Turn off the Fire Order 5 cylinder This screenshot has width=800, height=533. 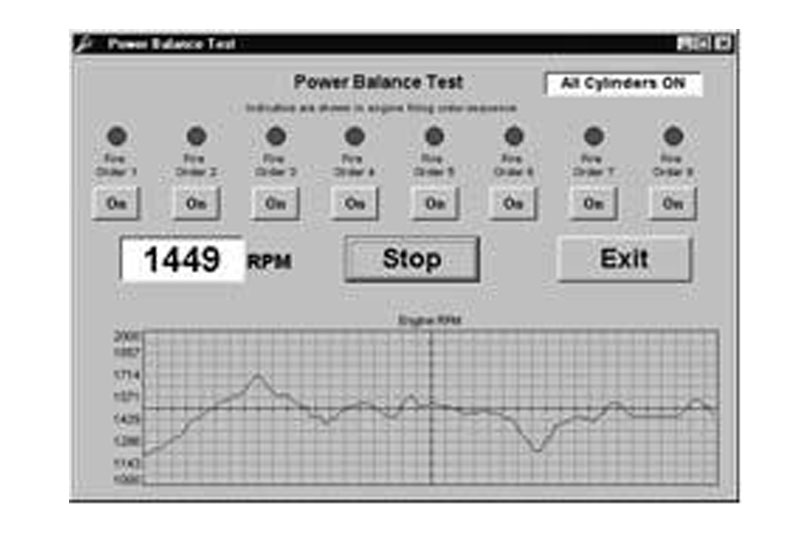coord(434,203)
